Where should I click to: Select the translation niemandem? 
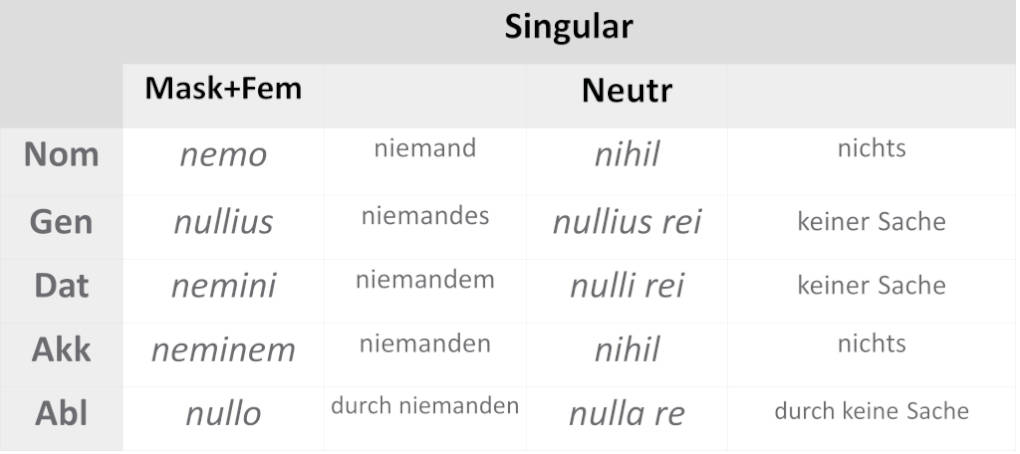425,279
